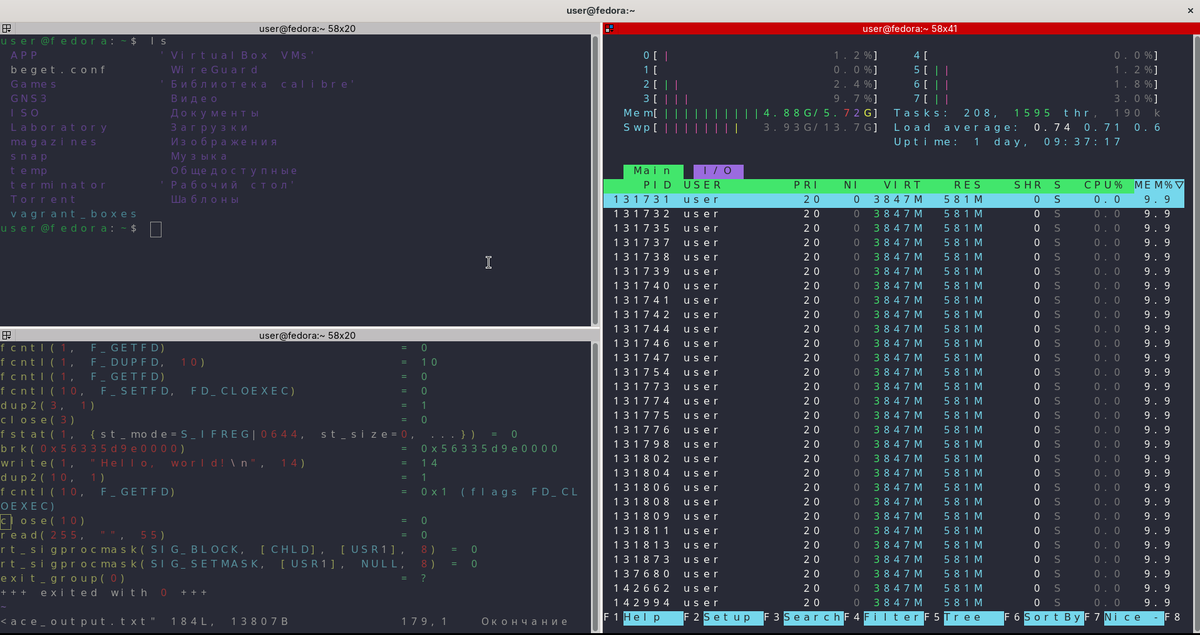
Task: Open the group icon in red htop pane titlebar
Action: [609, 28]
